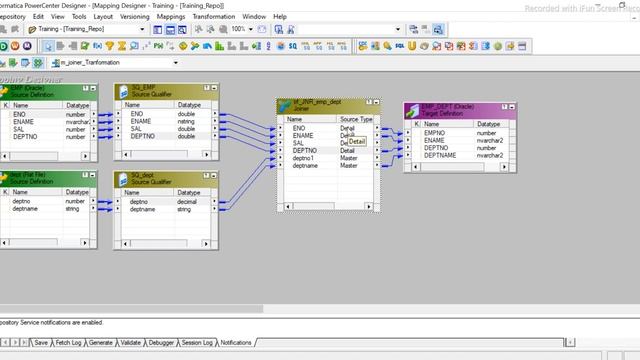The image size is (640, 360).
Task: Select DEPTNAME column in EMP_DEPT target
Action: (440, 156)
